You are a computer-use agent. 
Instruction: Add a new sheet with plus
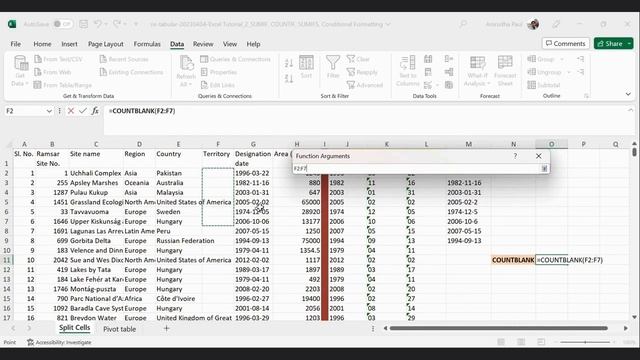coord(166,328)
